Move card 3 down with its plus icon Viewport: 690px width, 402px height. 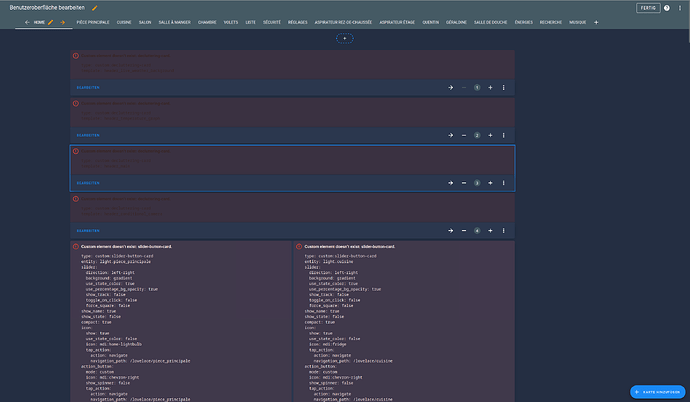[x=490, y=183]
